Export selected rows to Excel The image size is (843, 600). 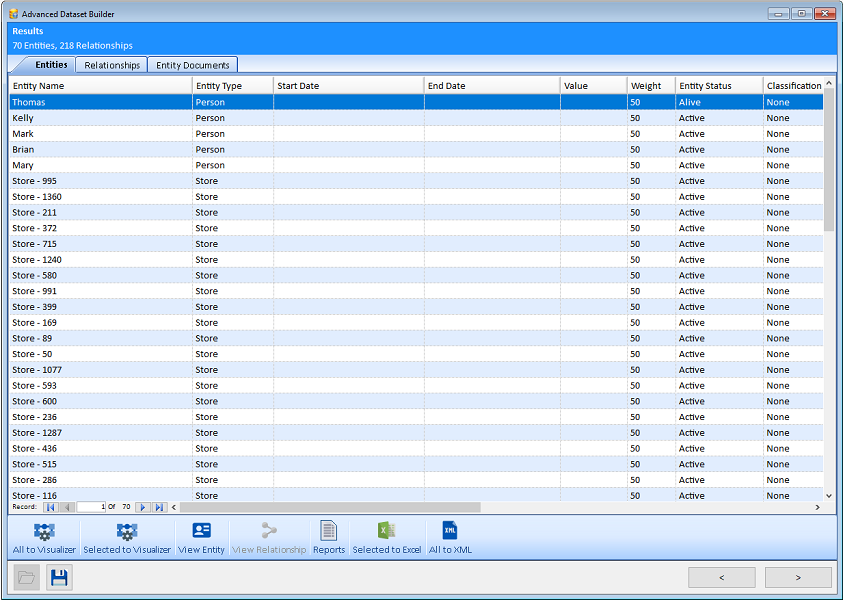click(386, 538)
